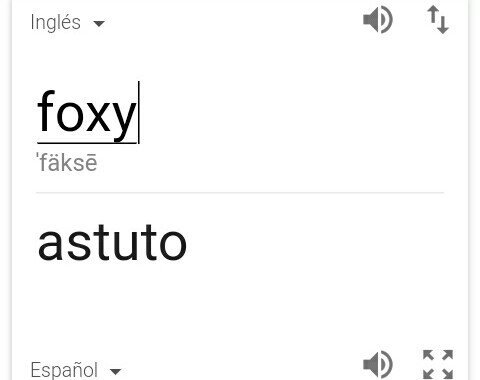
Task: Listen to the Spanish translation astuto
Action: point(378,365)
